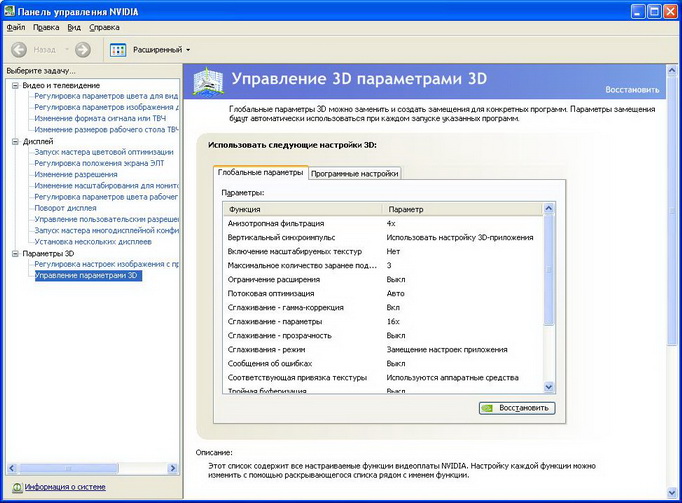682x503 pixels.
Task: Click the 4x value of Анизотропная фильтрация
Action: (391, 224)
